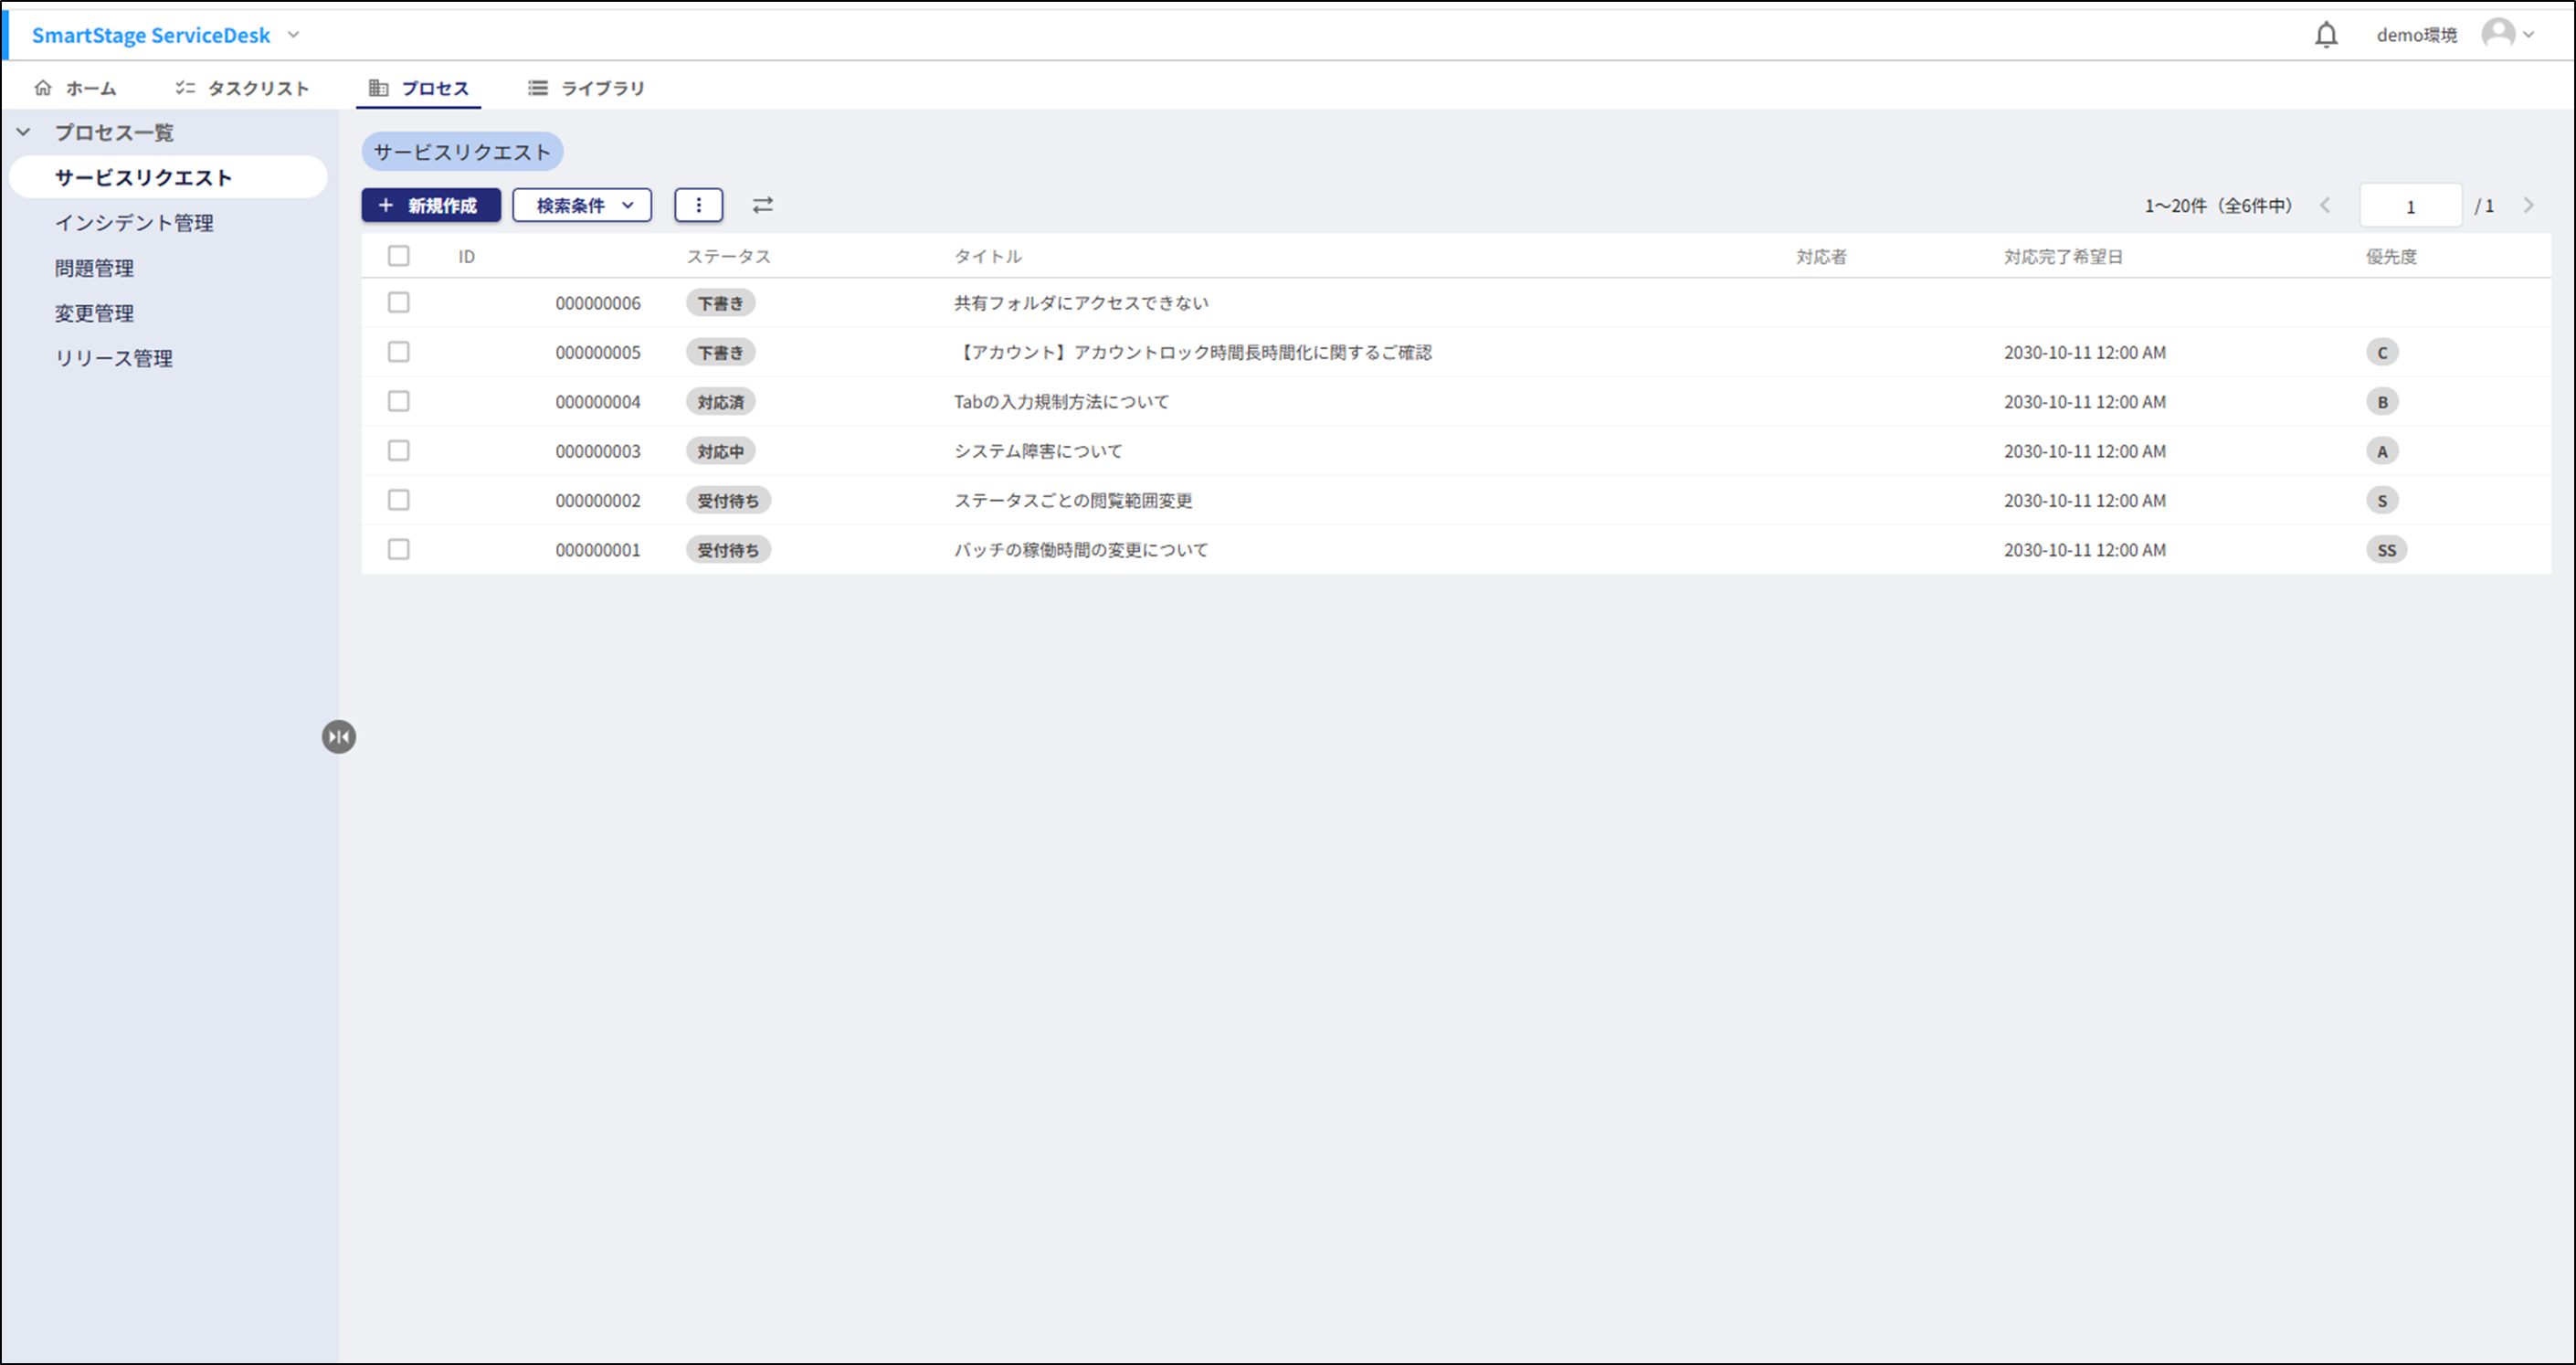Open the SmartStage ServiceDesk app switcher chevron
Viewport: 2576px width, 1365px height.
tap(293, 35)
